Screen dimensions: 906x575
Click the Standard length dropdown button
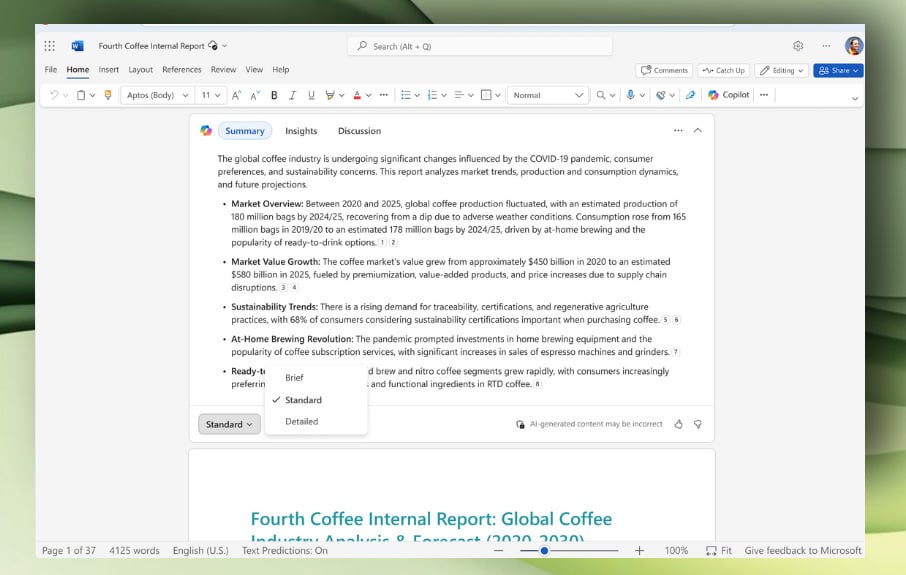point(229,424)
